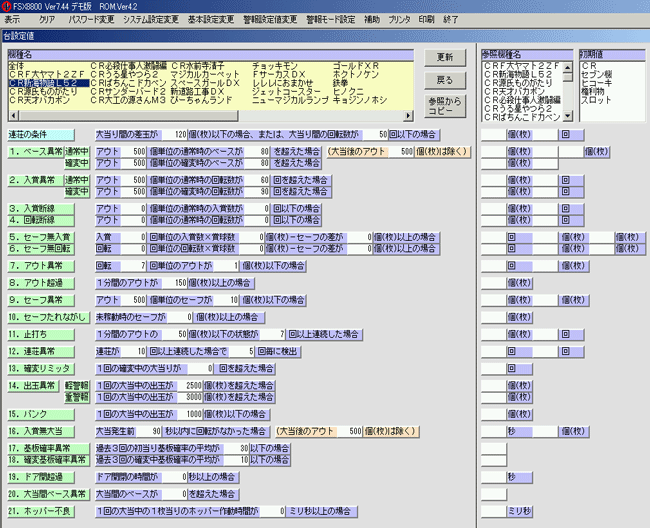The width and height of the screenshot is (650, 528).
Task: Click the 止打ち アウト field showing 50
Action: tap(175, 334)
